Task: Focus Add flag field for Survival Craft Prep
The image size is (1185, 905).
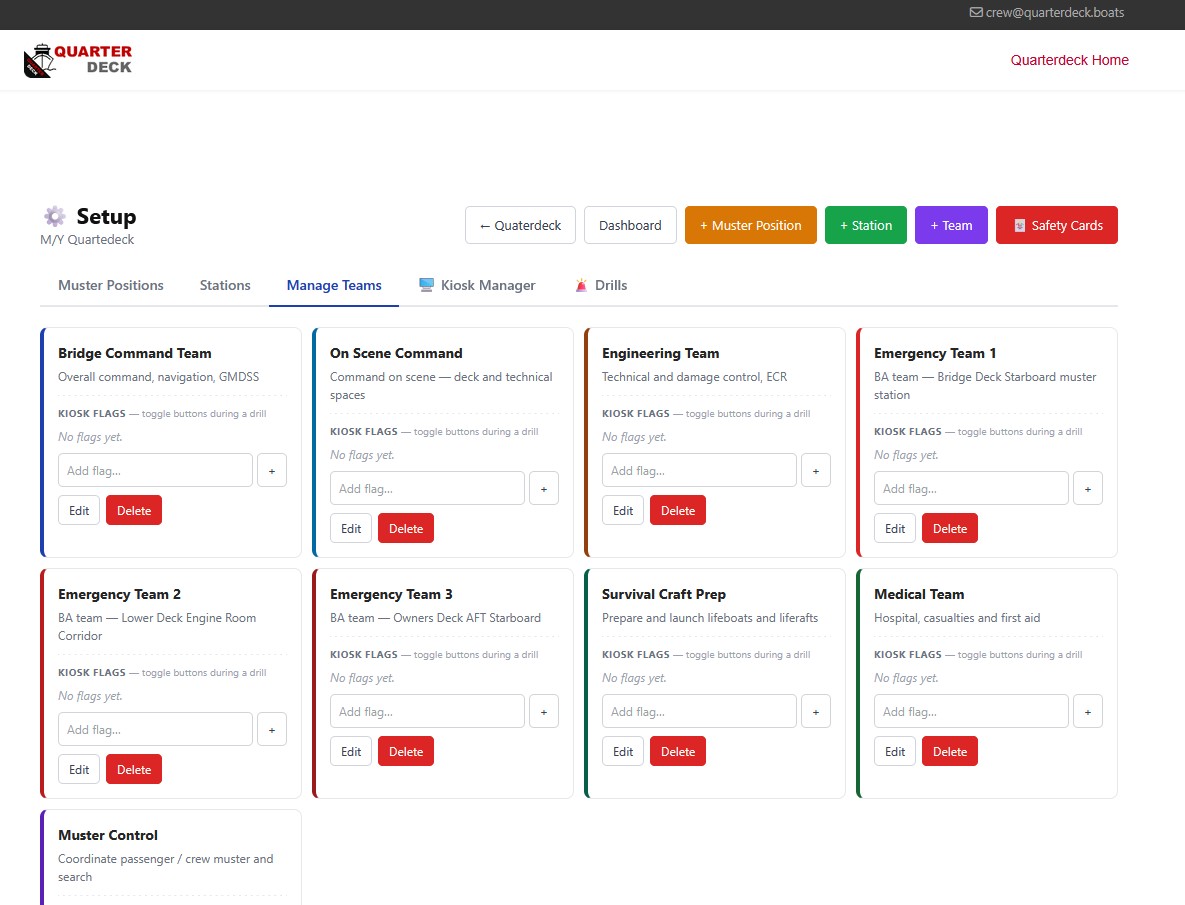Action: point(700,712)
